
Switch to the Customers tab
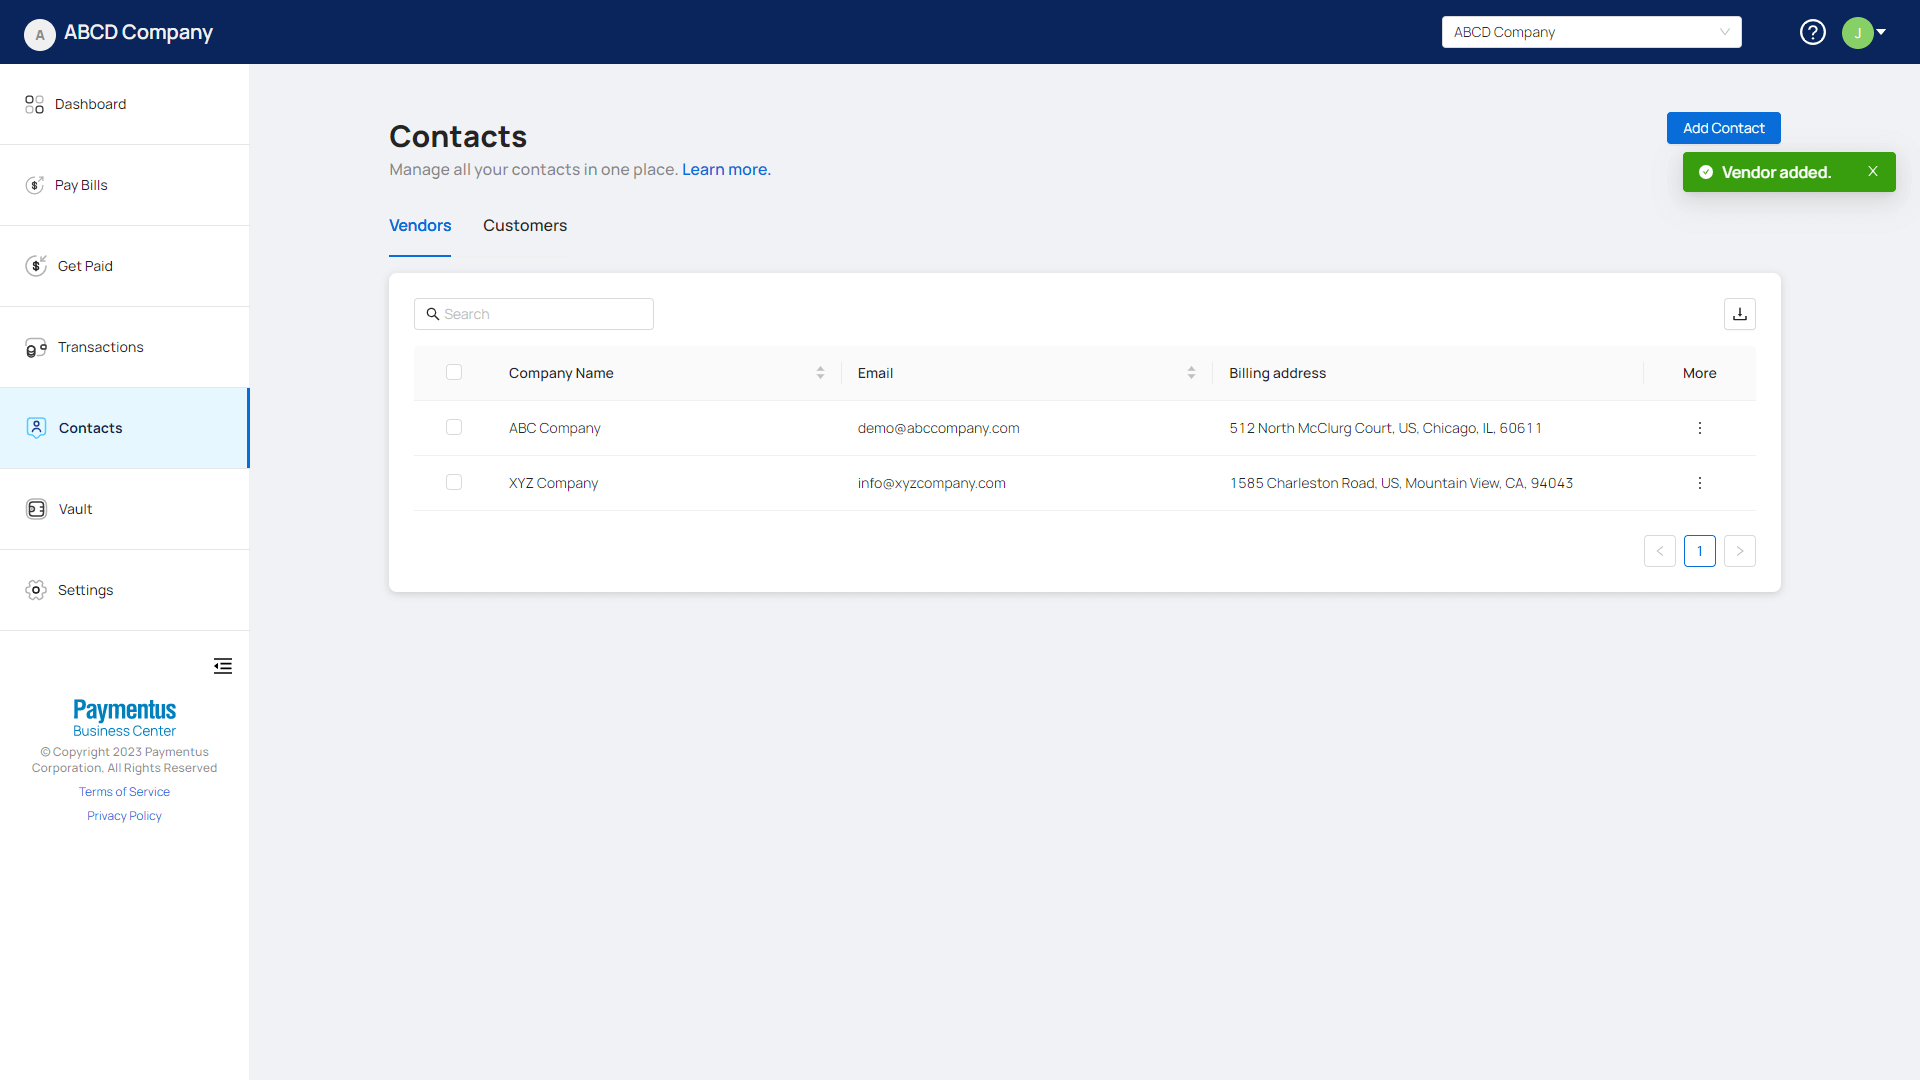524,226
